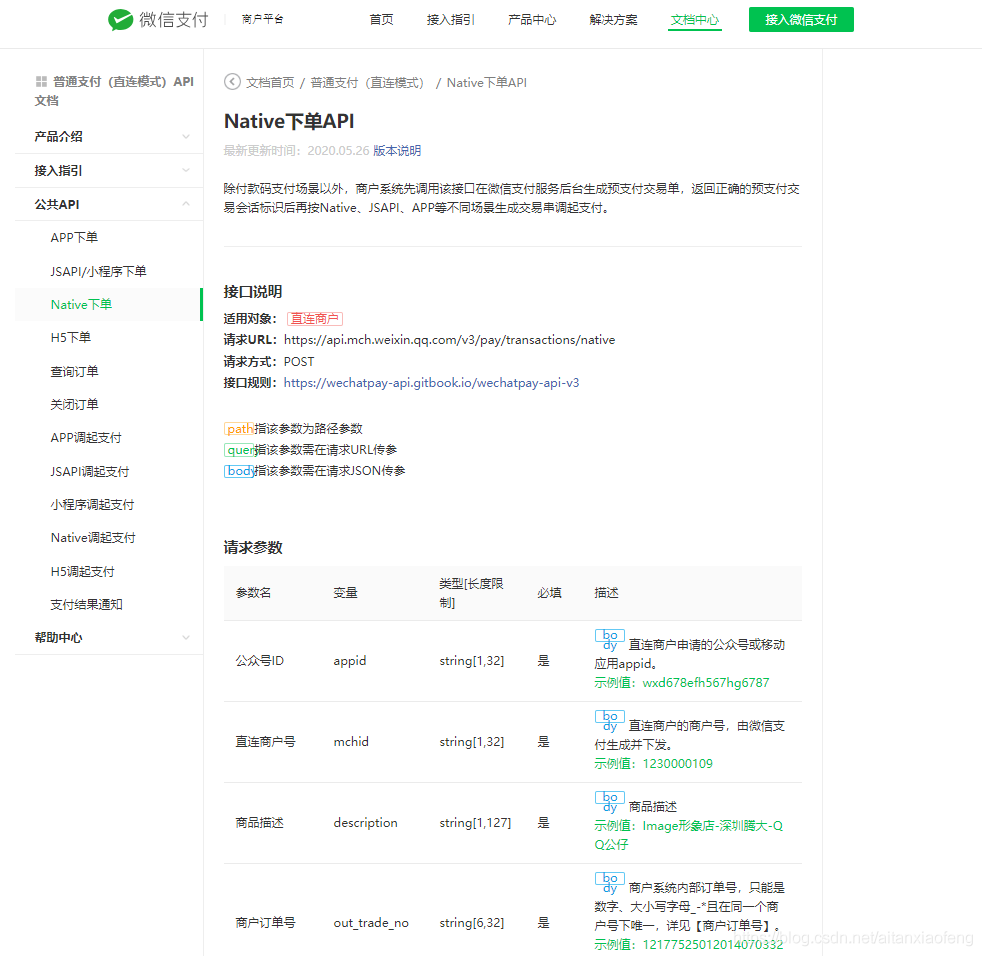982x956 pixels.
Task: Click the body parameter tag
Action: pos(237,470)
